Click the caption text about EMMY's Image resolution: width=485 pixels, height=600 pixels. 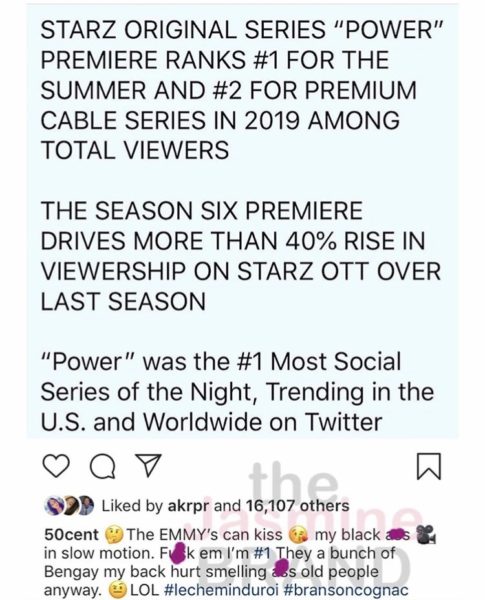[240, 562]
